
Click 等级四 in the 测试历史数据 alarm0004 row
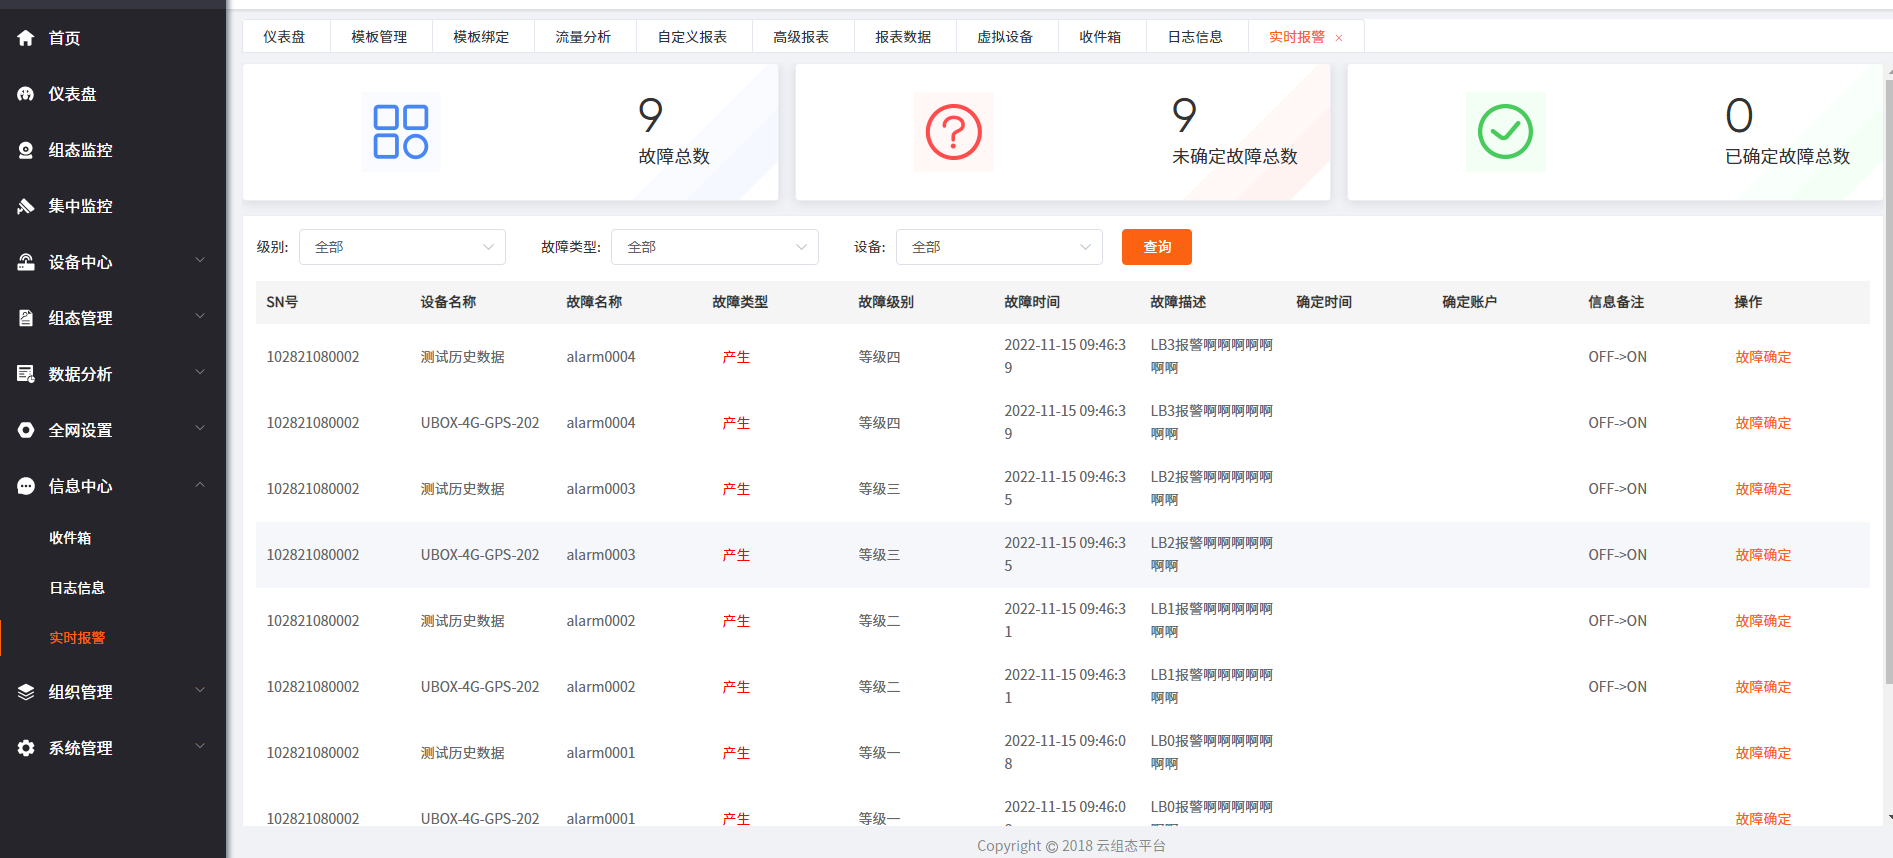[x=879, y=357]
